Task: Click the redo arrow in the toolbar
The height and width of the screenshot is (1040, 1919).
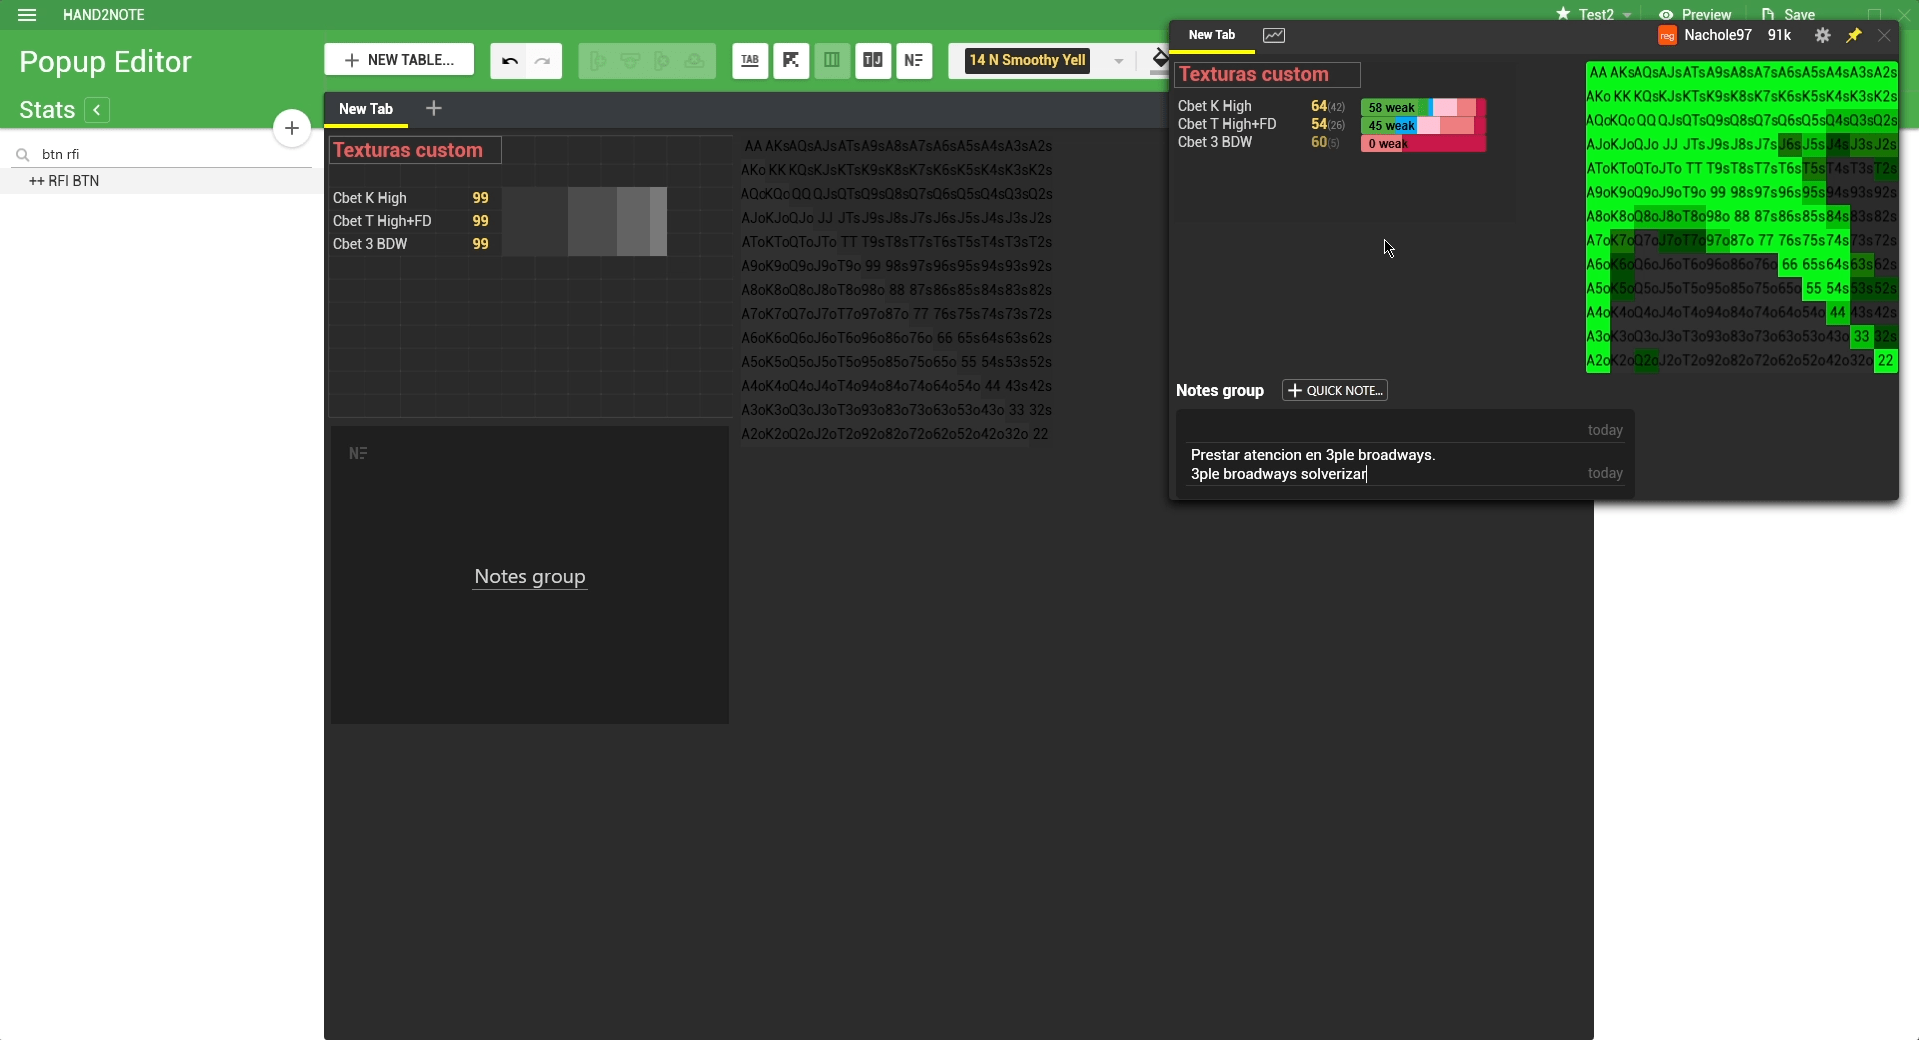Action: click(x=543, y=61)
